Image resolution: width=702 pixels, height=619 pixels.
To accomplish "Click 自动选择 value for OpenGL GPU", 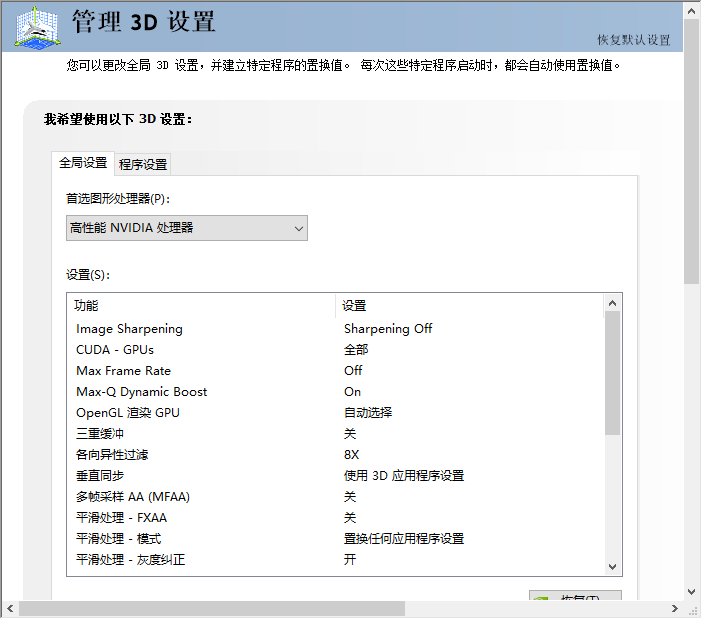I will 368,413.
